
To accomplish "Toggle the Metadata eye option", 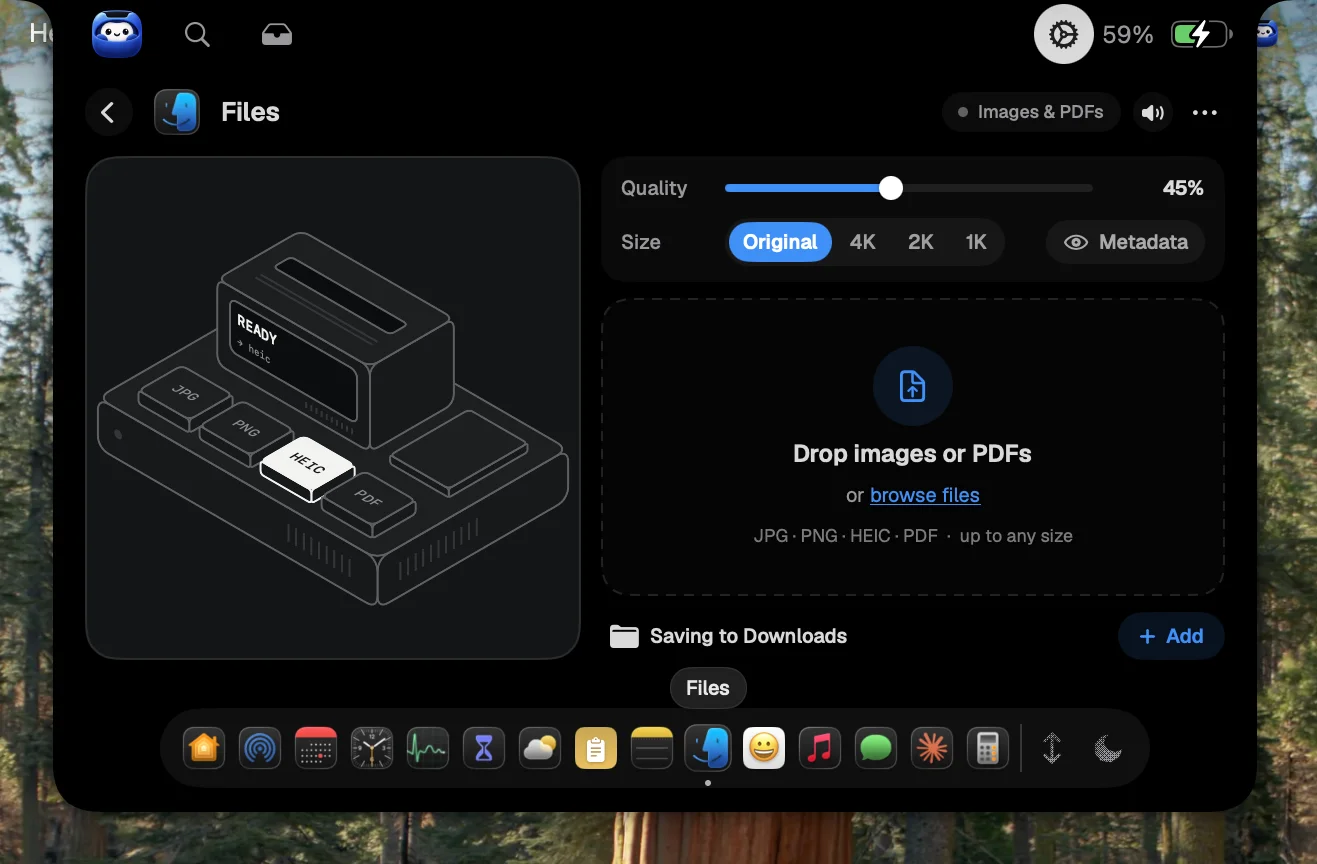I will coord(1126,242).
